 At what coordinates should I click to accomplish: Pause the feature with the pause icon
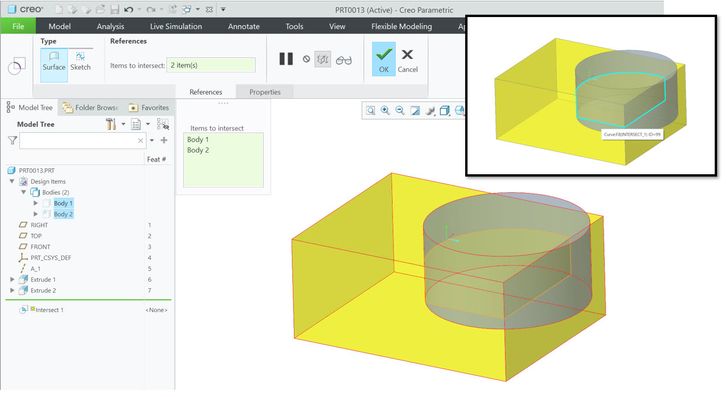pos(286,59)
